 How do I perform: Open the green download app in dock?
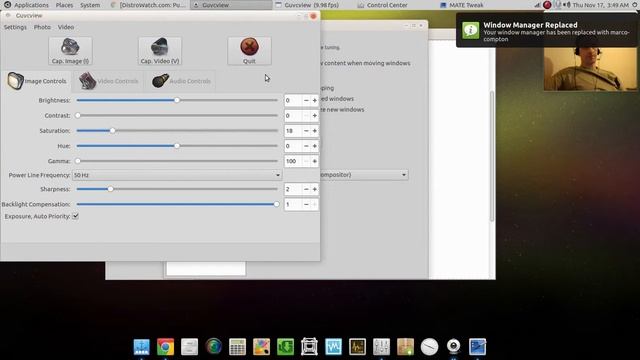click(285, 347)
